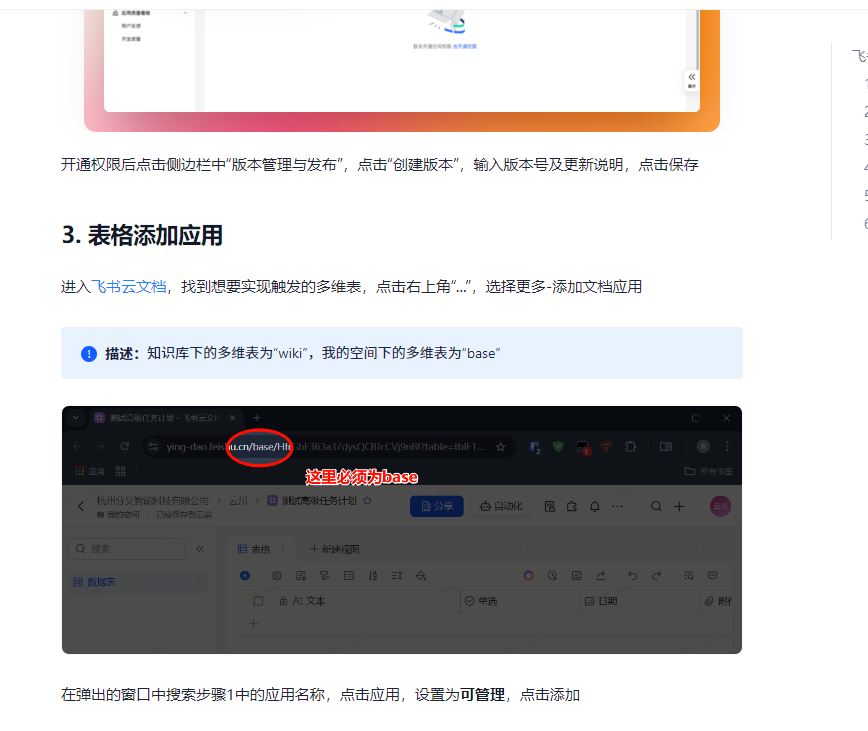868x731 pixels.
Task: Click the red extension icon in browser toolbar
Action: [x=606, y=447]
